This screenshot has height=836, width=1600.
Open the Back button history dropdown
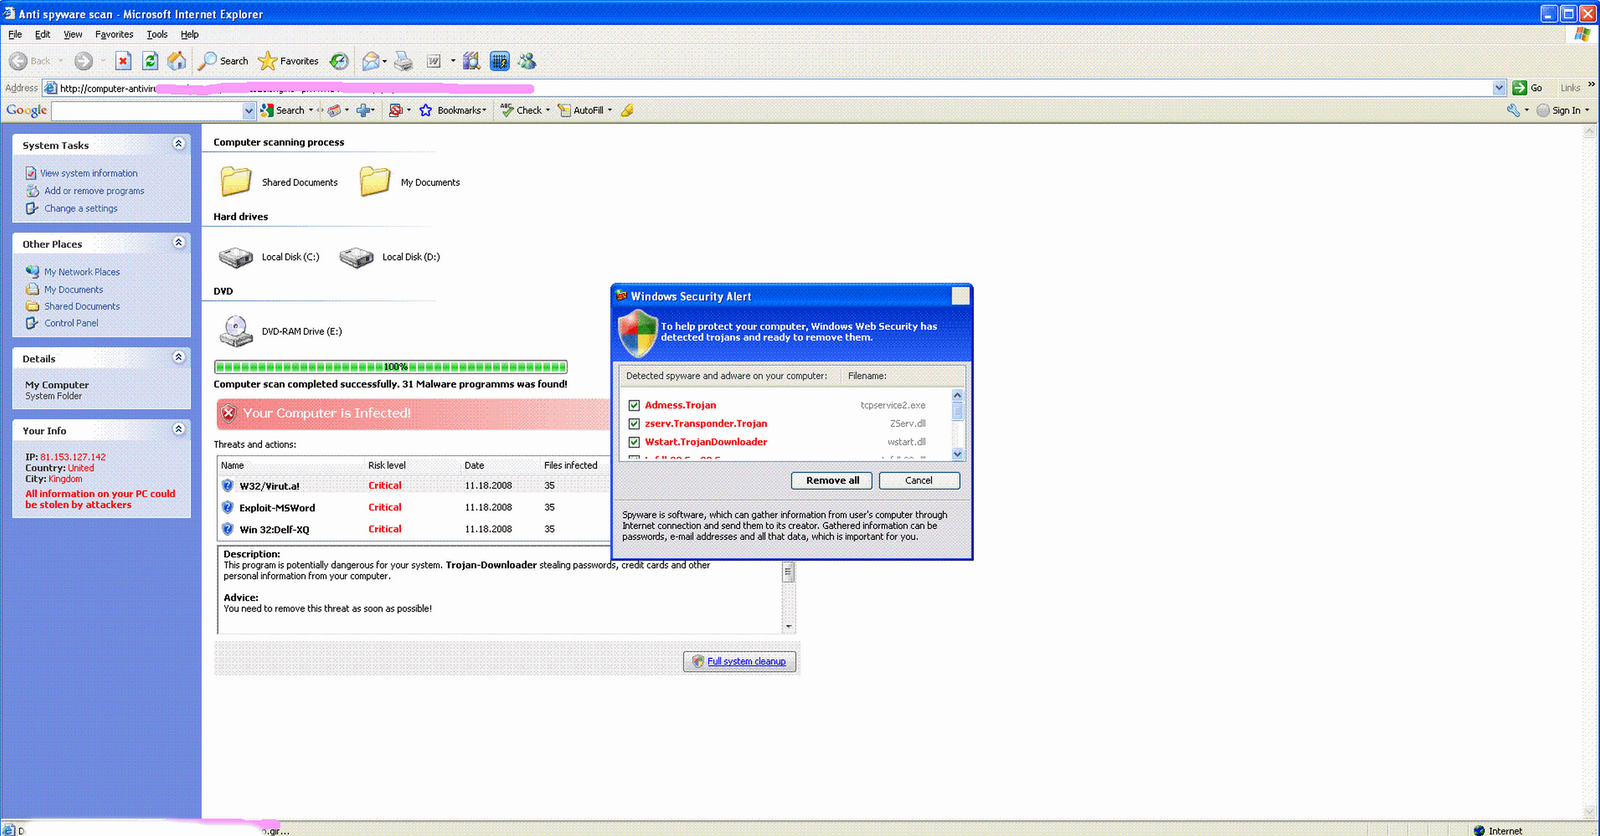click(61, 61)
